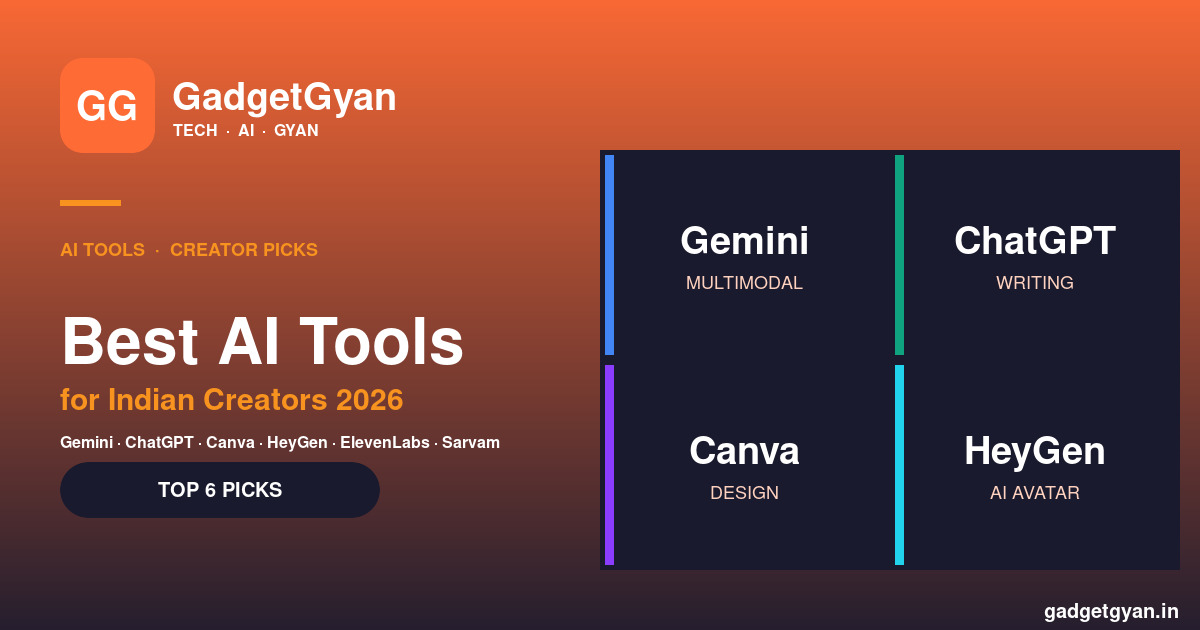Click the "TECH · AI · GYAN" tagline

click(246, 130)
